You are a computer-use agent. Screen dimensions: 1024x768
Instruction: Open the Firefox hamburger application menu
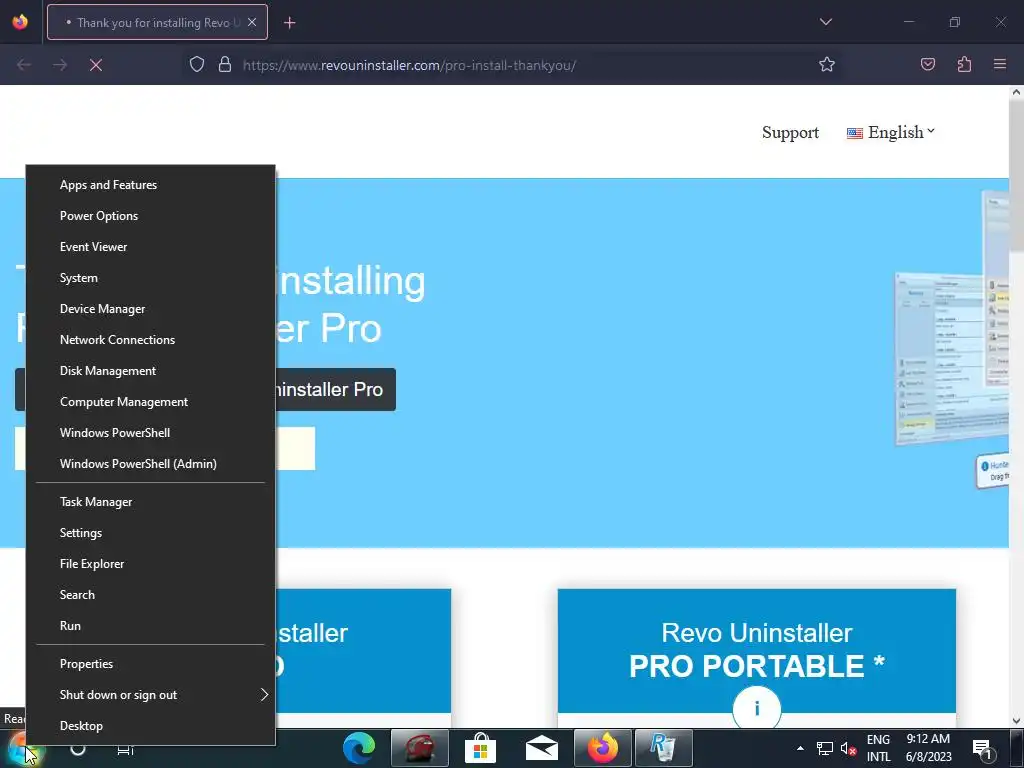click(1000, 64)
